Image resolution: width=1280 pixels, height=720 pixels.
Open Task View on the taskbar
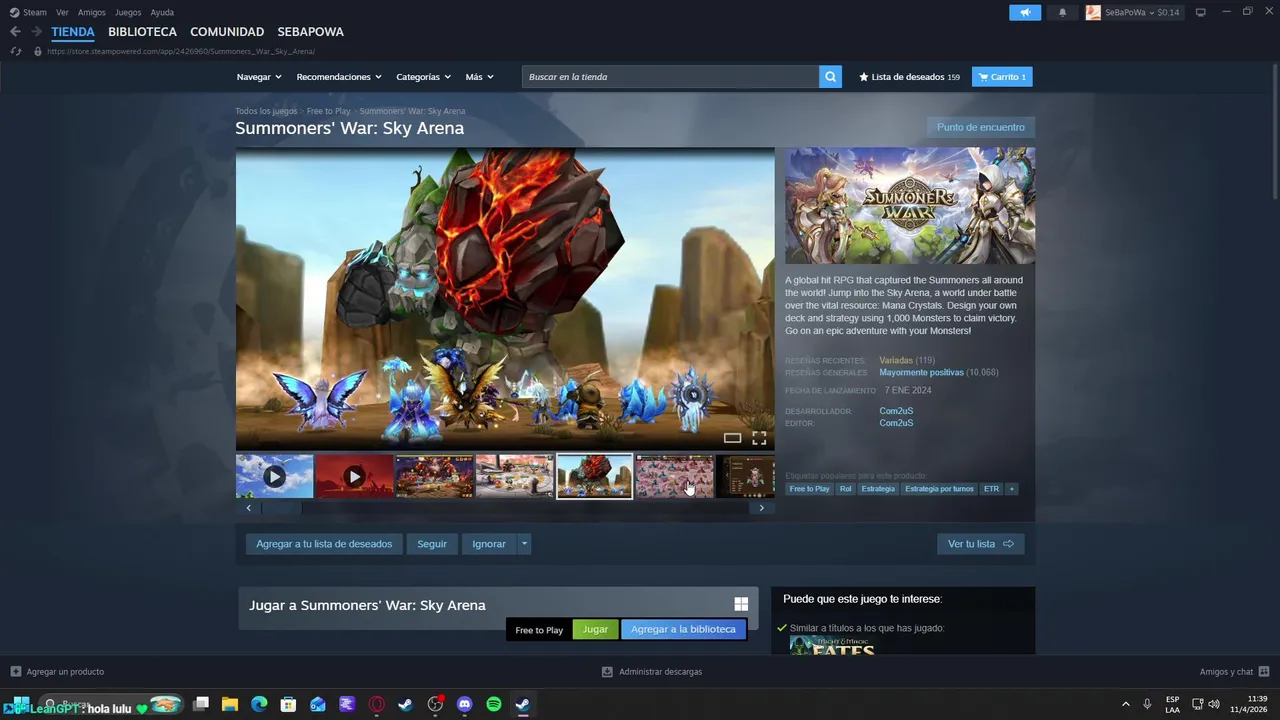click(201, 704)
